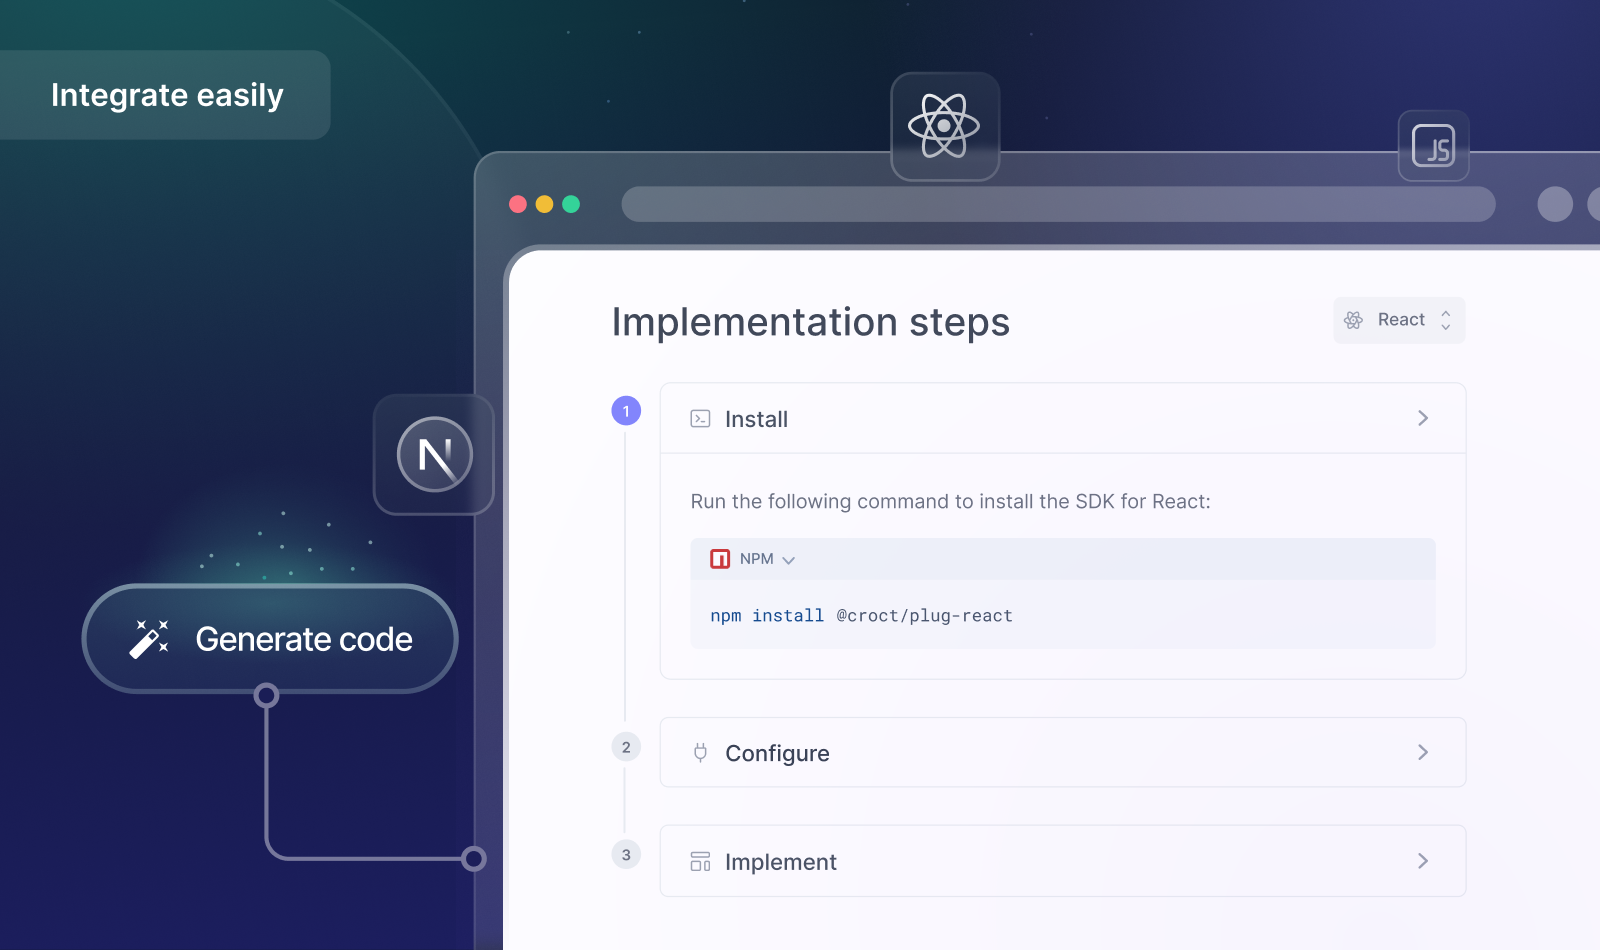
Task: Expand the Implement step chevron
Action: click(1423, 861)
